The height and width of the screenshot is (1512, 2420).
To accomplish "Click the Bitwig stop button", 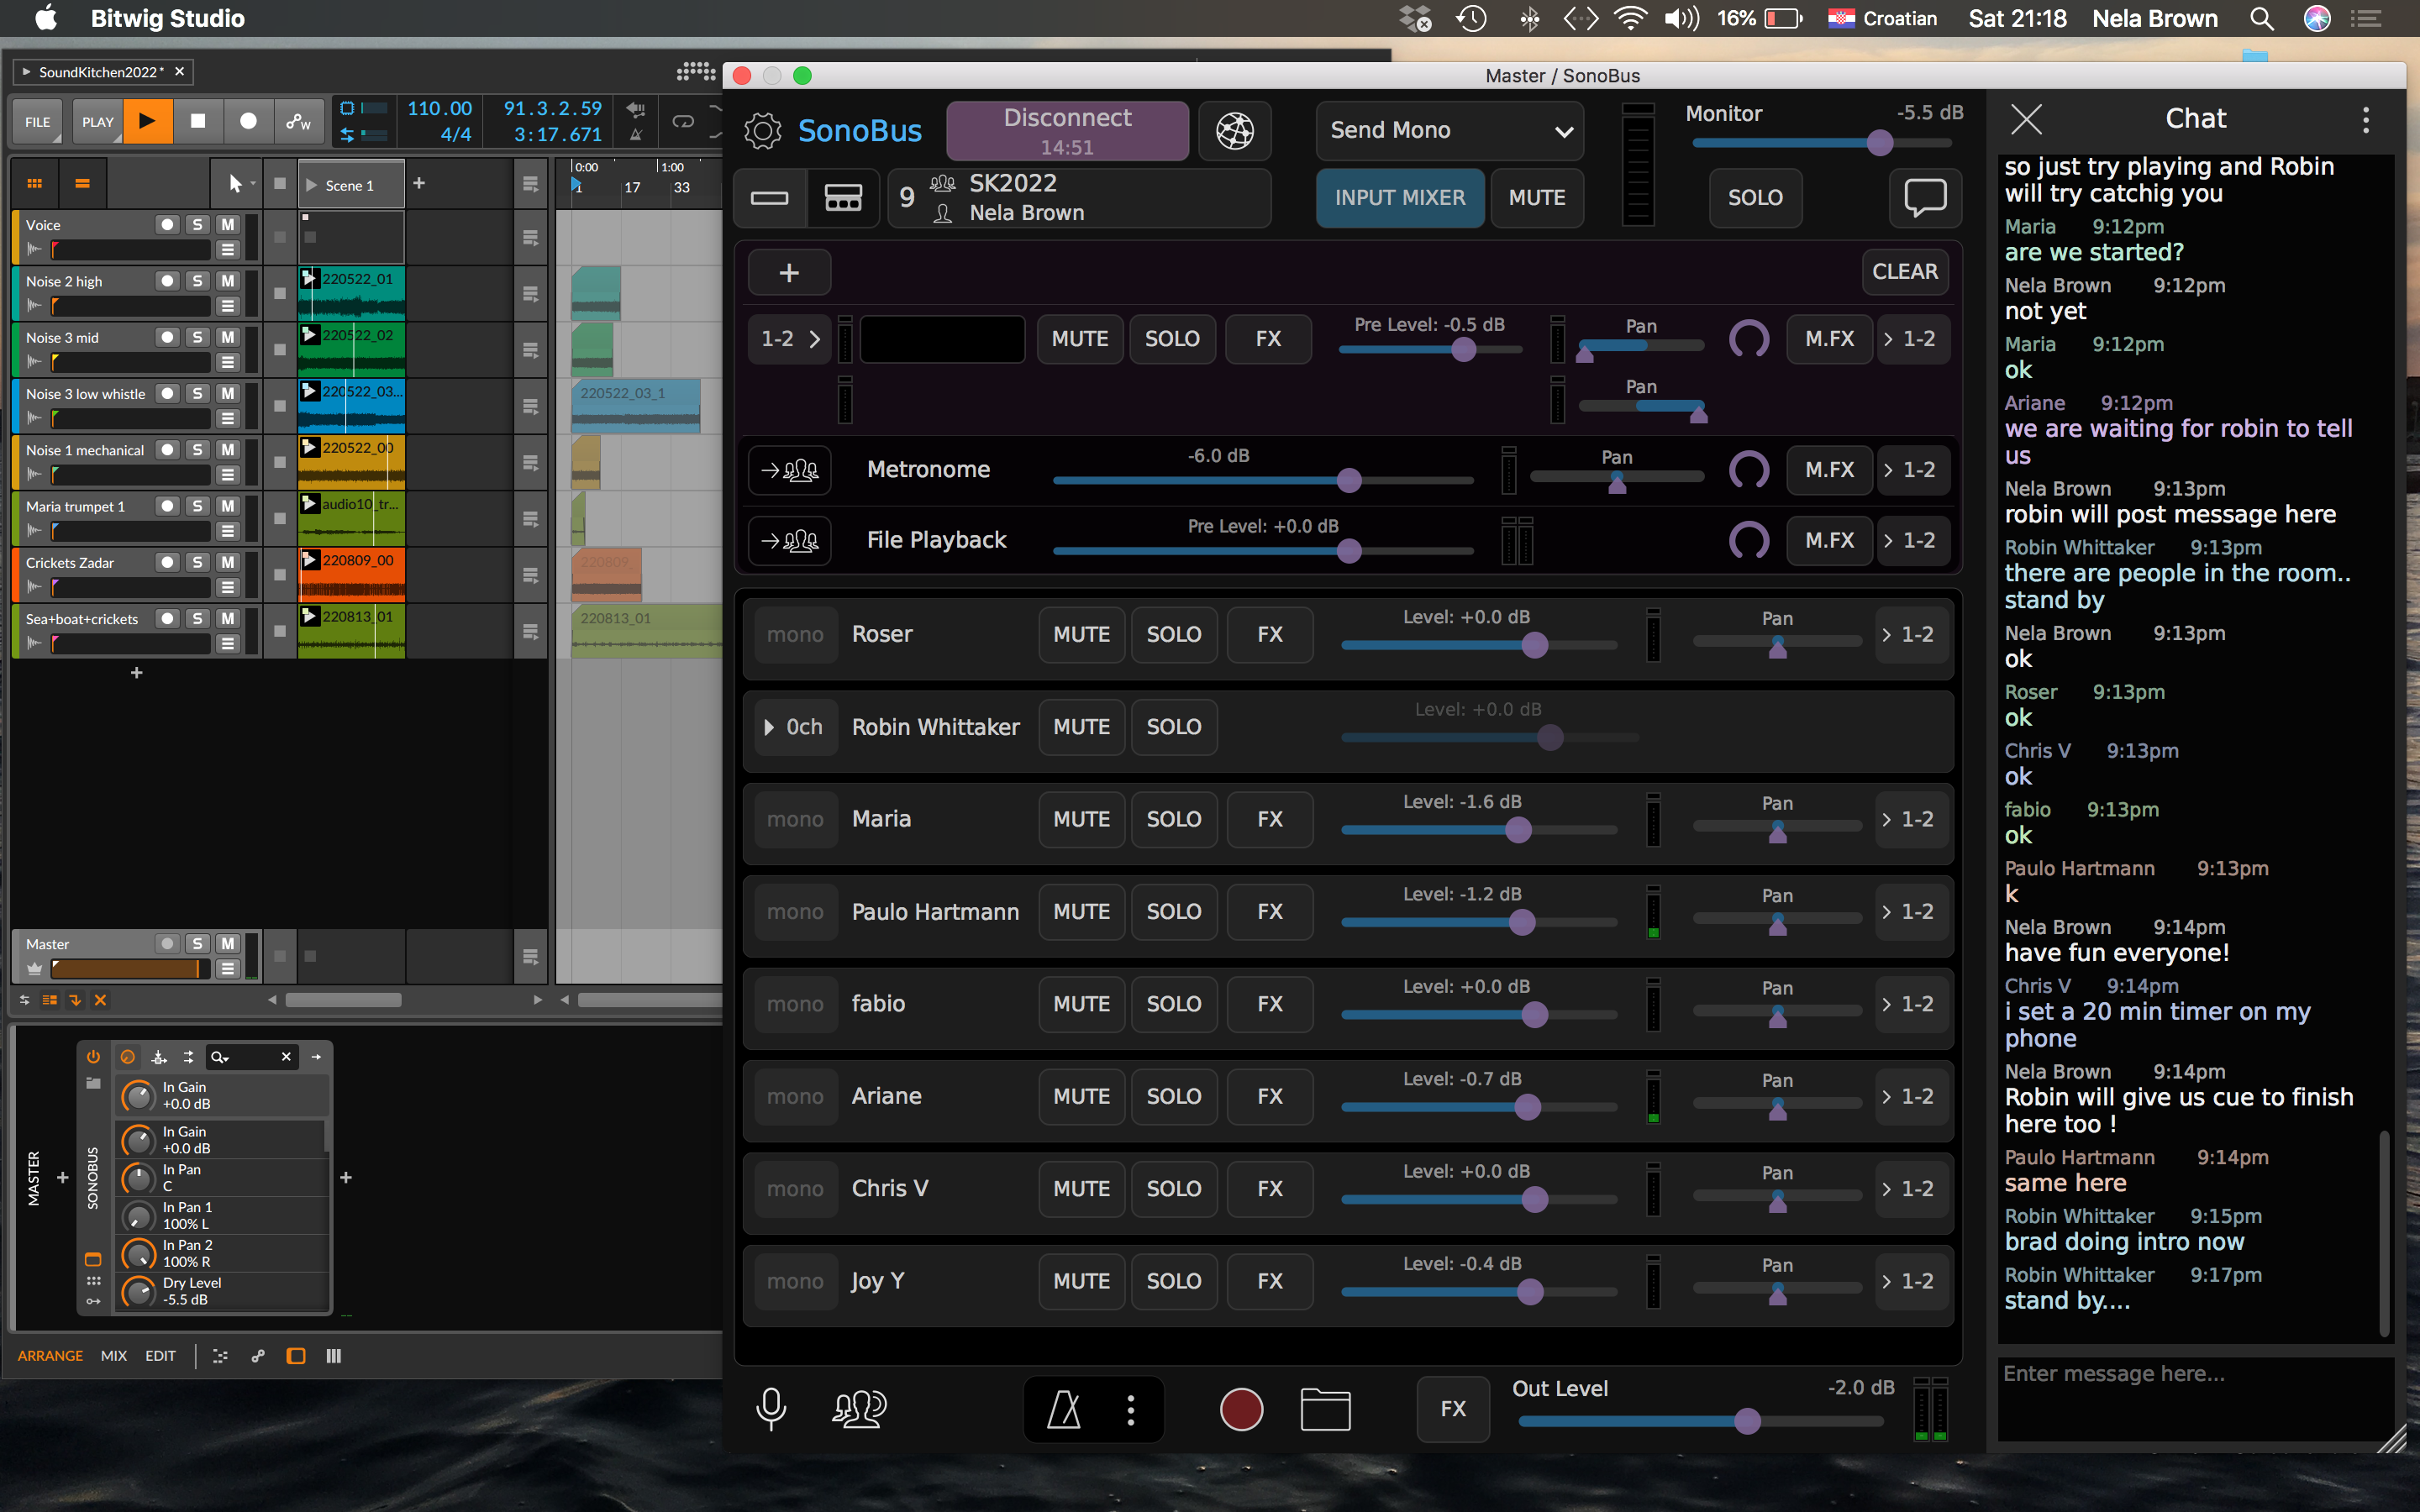I will (198, 122).
